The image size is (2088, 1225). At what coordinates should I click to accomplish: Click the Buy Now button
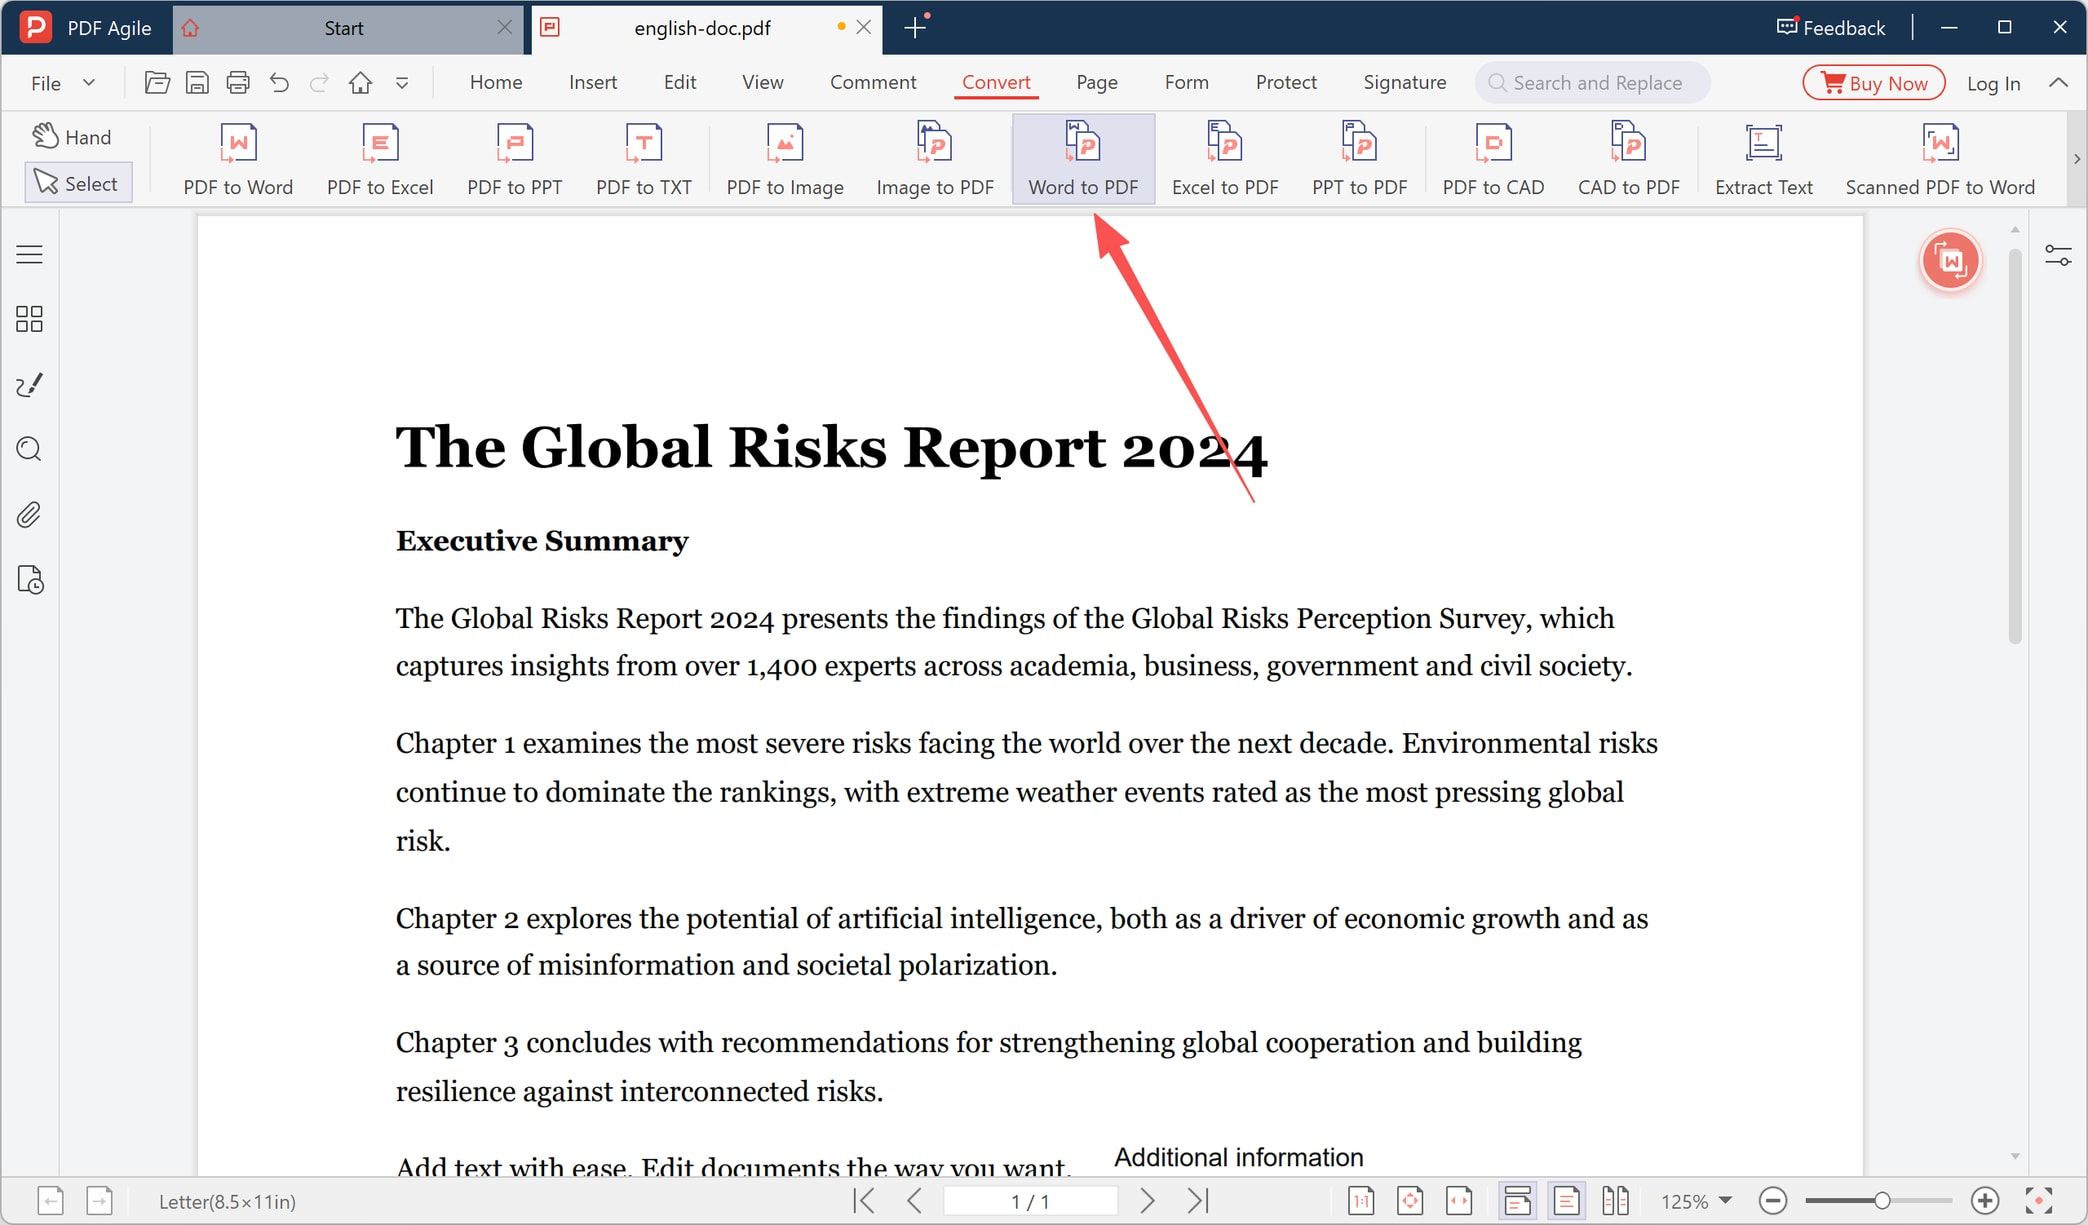1874,83
